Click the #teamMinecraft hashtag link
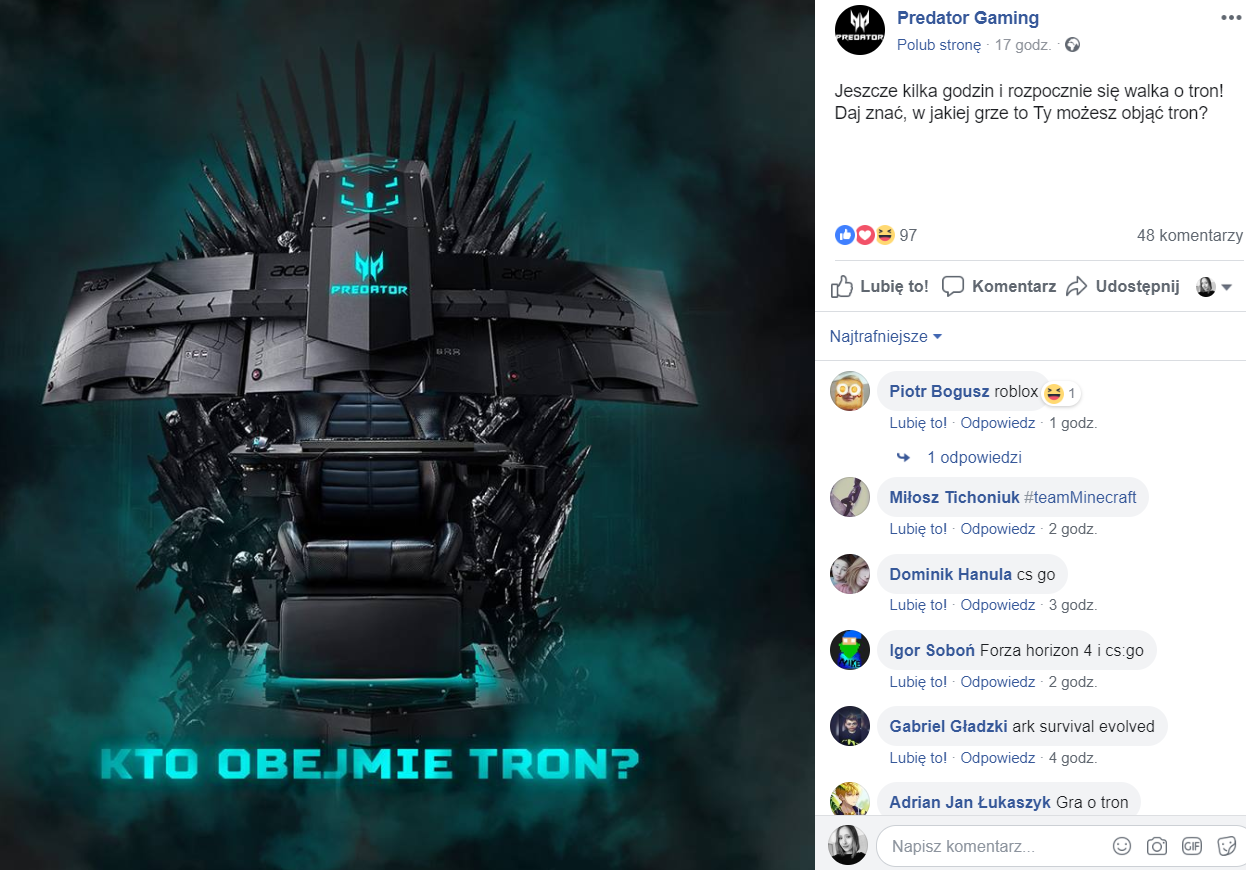Viewport: 1246px width, 870px height. pyautogui.click(x=1081, y=497)
